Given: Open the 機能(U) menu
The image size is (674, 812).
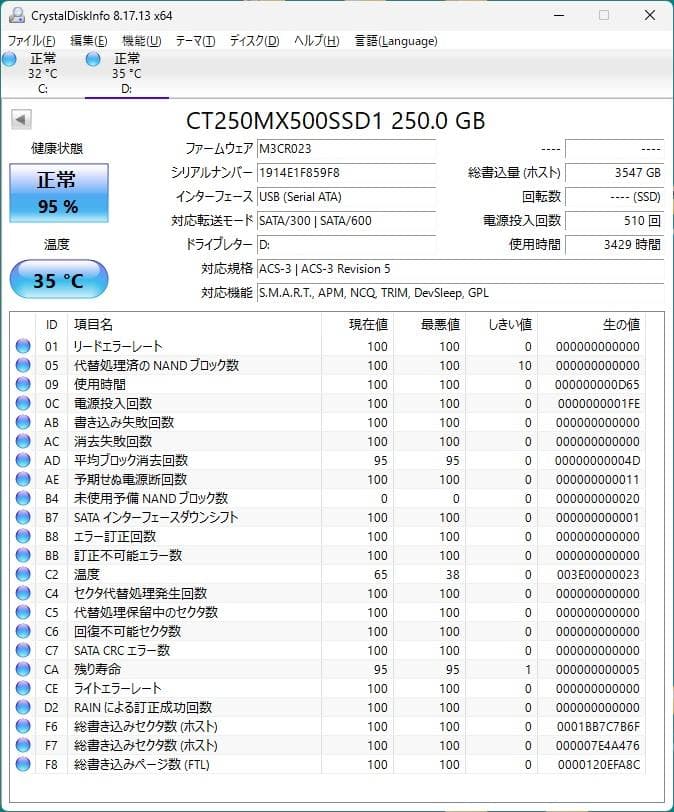Looking at the screenshot, I should (141, 40).
